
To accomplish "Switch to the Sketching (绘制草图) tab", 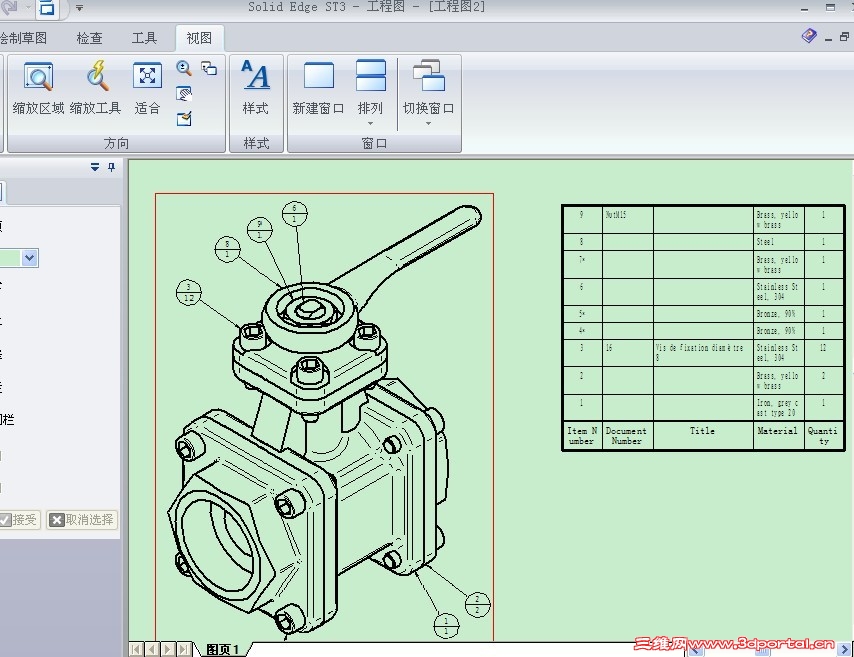I will coord(23,38).
